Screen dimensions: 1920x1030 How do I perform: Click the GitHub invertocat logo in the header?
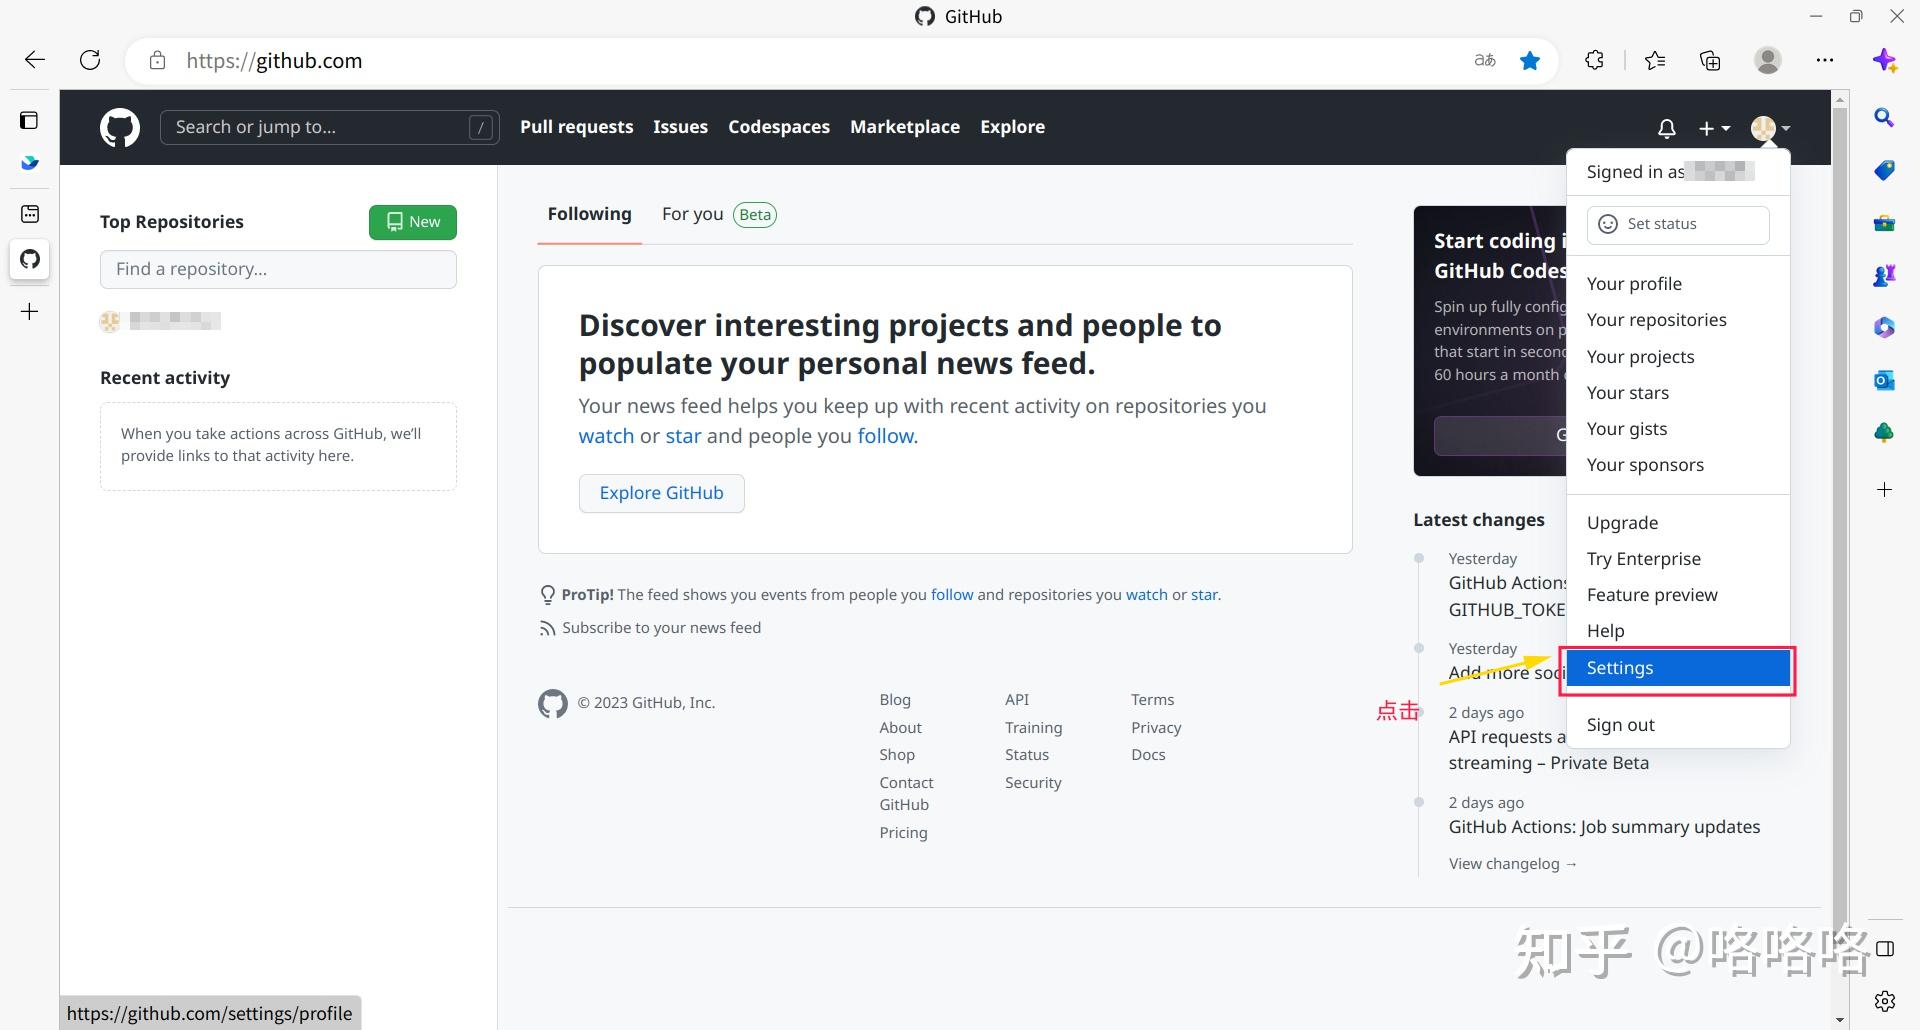119,127
